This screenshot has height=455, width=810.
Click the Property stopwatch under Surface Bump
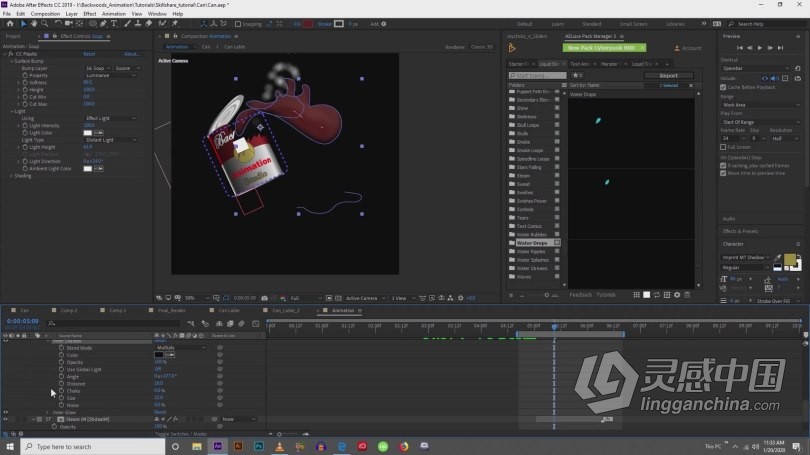[25, 75]
